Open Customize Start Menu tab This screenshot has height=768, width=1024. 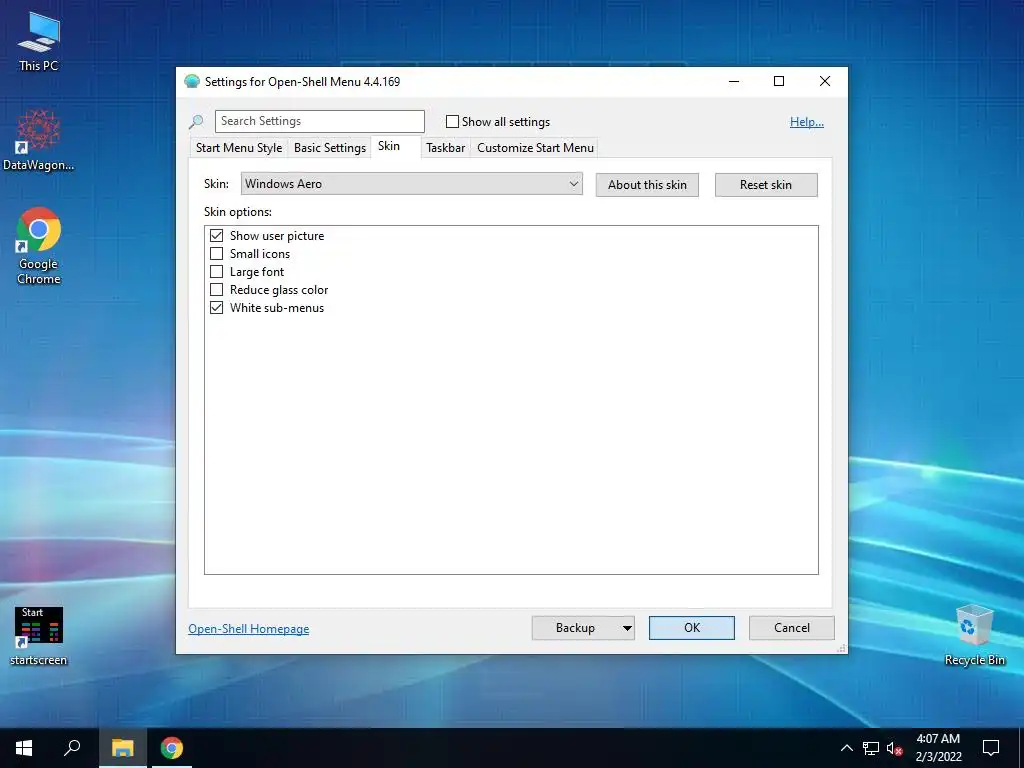point(536,148)
